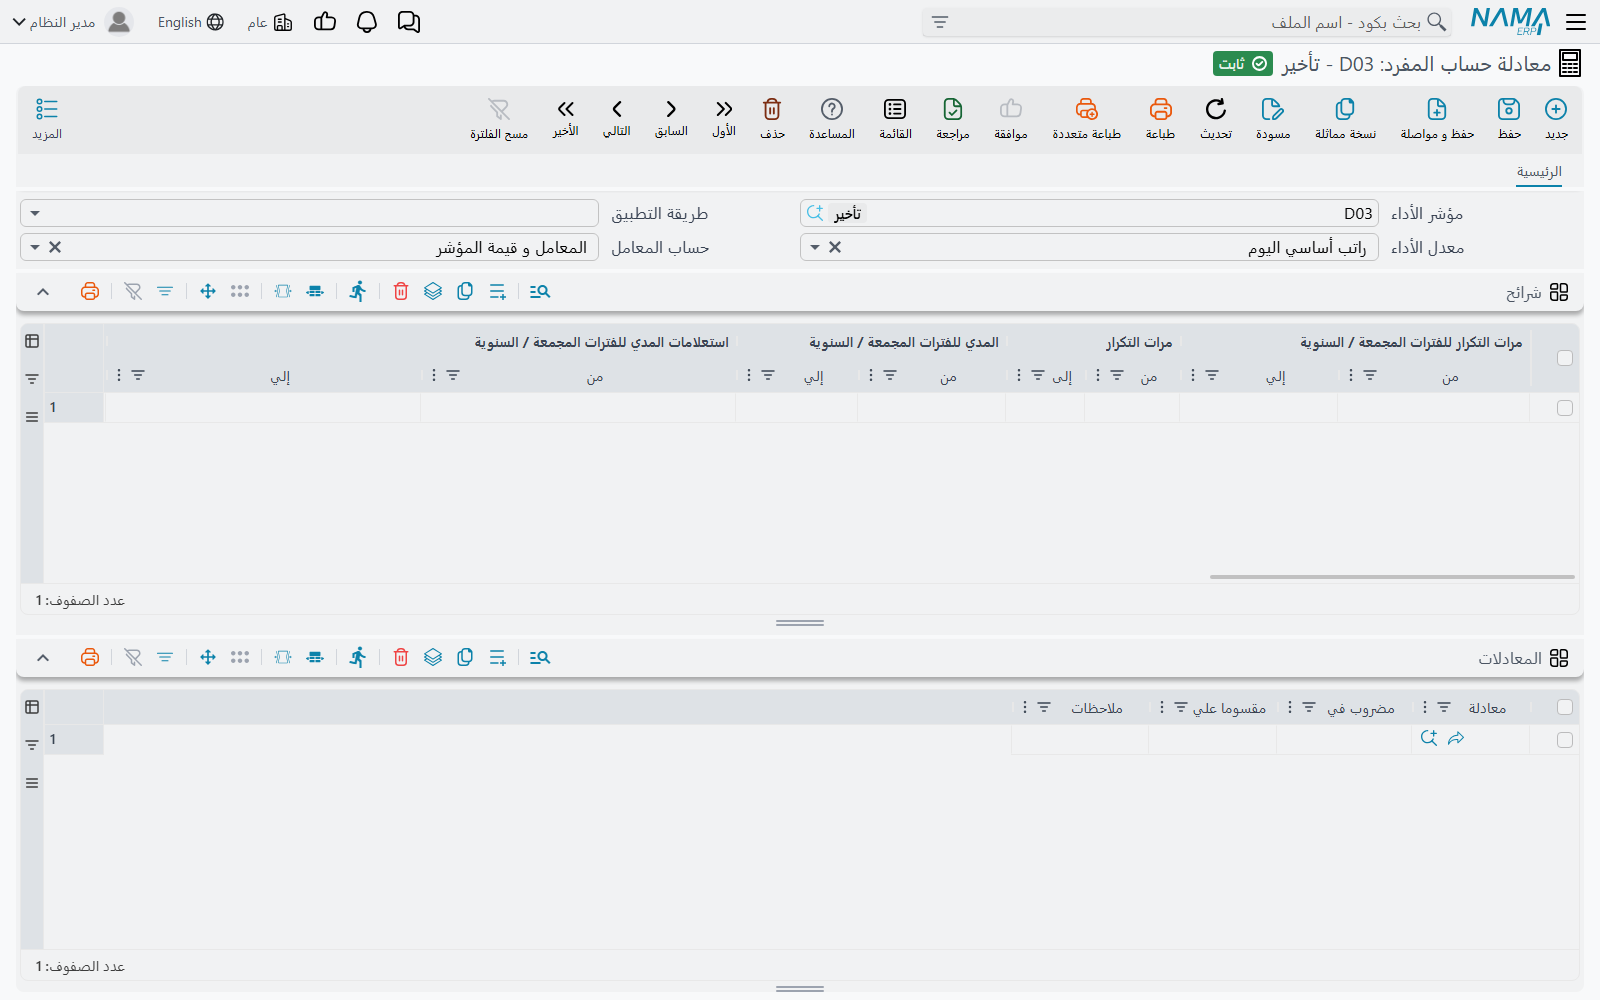Click the horizontal scrollbar of slices table
The width and height of the screenshot is (1600, 1000).
pos(1392,577)
